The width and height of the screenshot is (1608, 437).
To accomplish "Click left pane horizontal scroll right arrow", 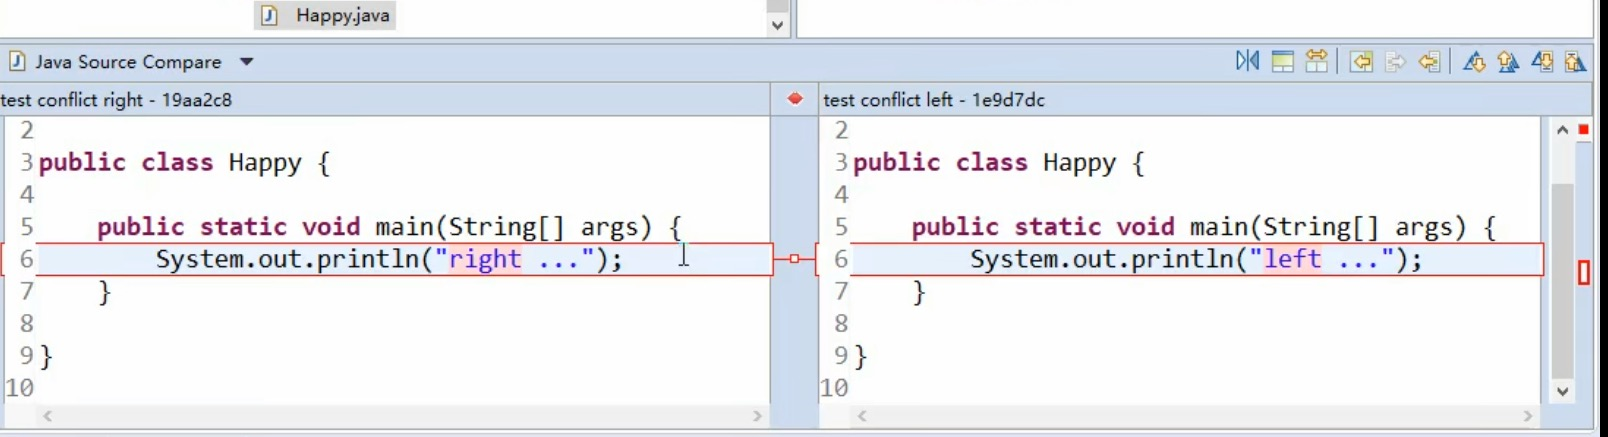I will tap(757, 415).
